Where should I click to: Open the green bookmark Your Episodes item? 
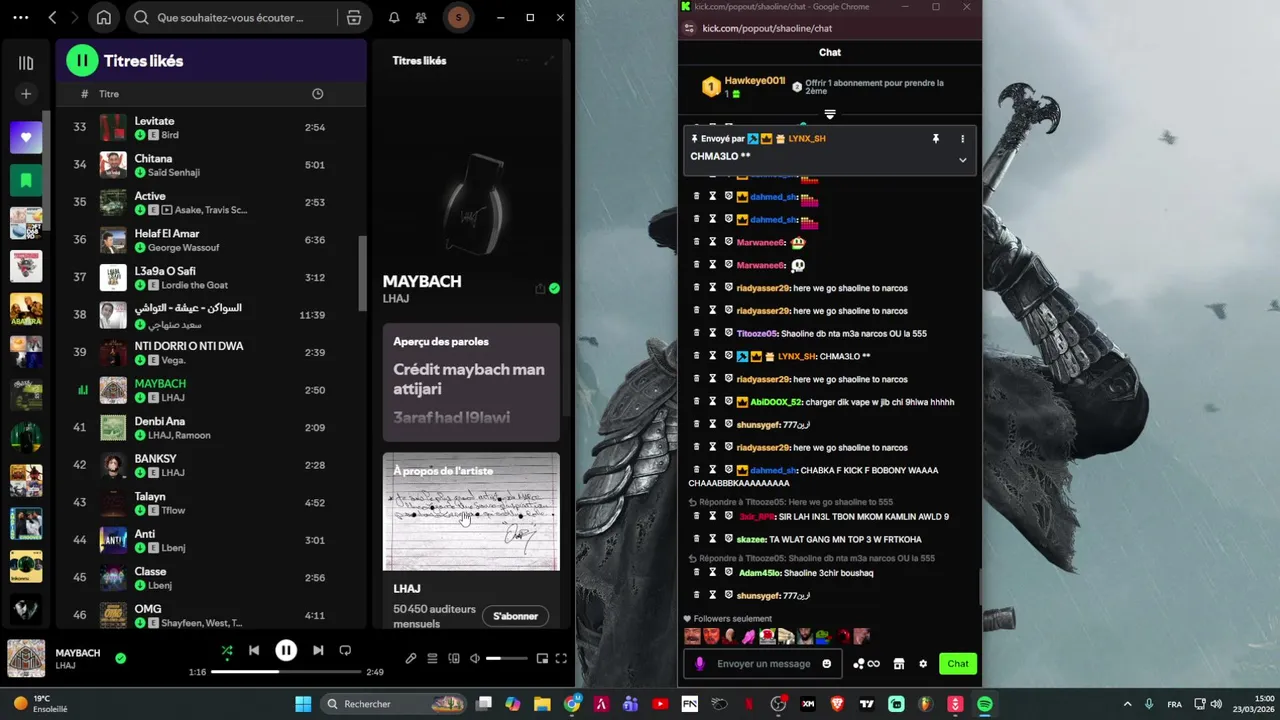click(x=26, y=181)
